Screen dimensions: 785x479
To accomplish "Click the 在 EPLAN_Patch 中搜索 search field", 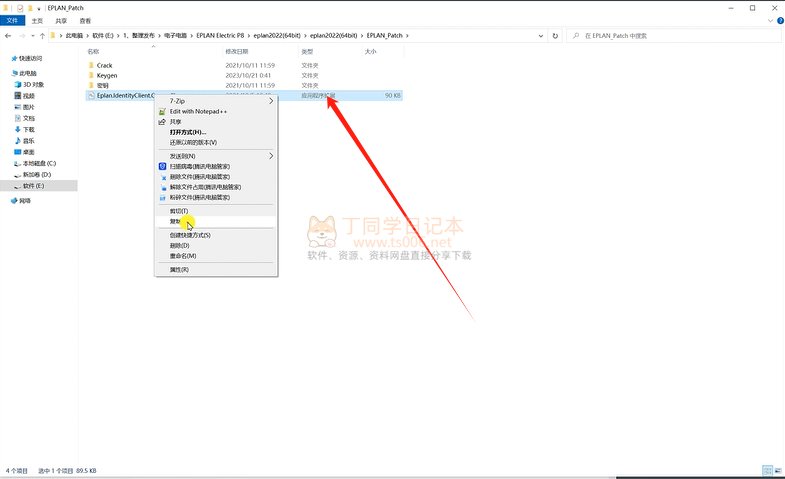I will pos(673,36).
